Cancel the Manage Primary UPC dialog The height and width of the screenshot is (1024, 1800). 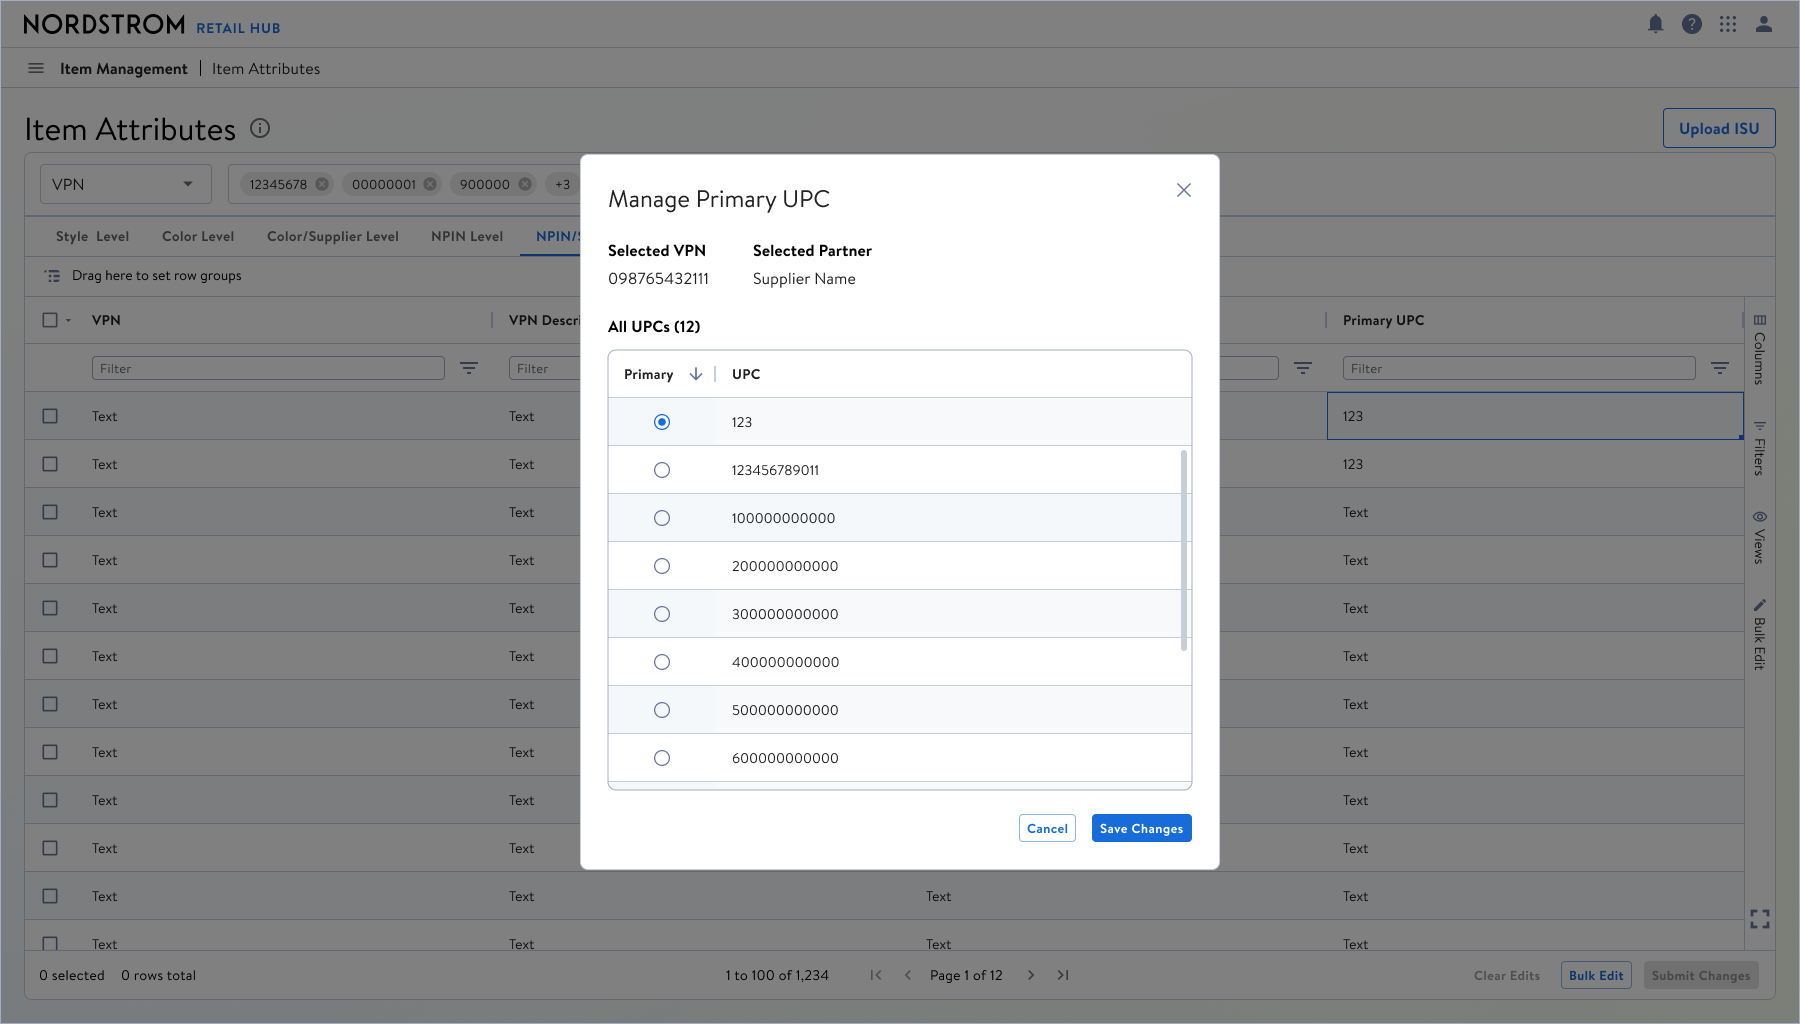tap(1047, 828)
